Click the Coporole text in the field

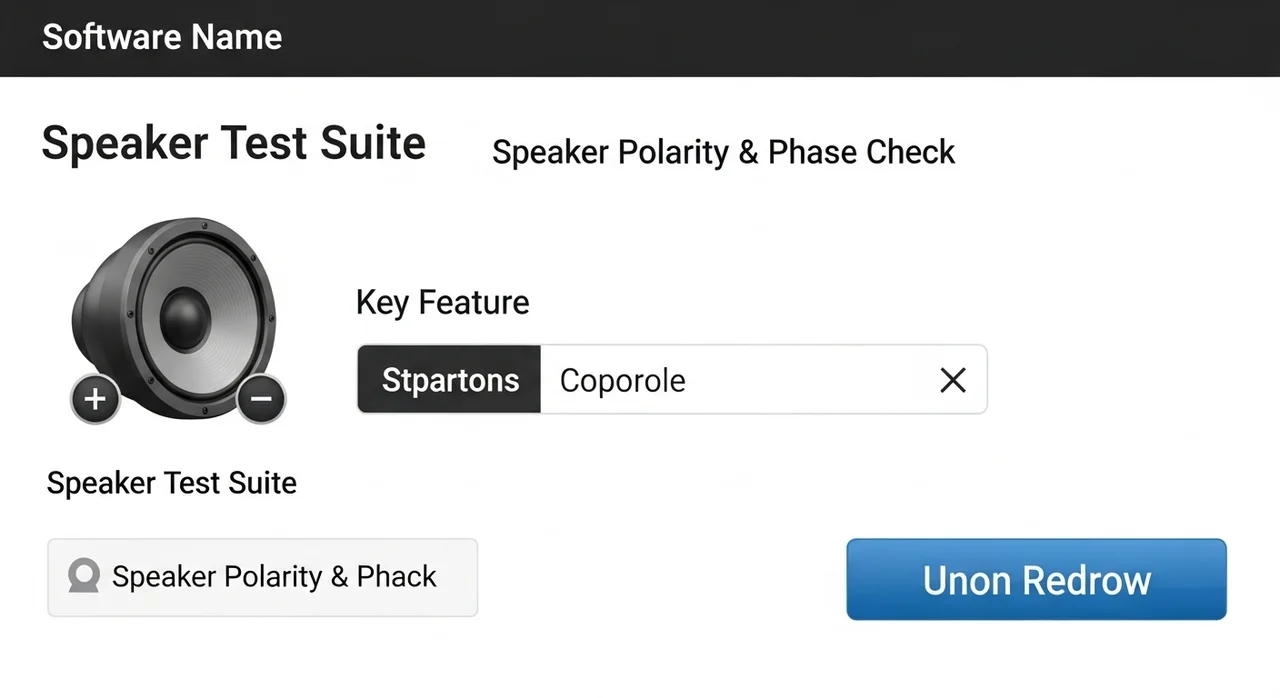622,381
